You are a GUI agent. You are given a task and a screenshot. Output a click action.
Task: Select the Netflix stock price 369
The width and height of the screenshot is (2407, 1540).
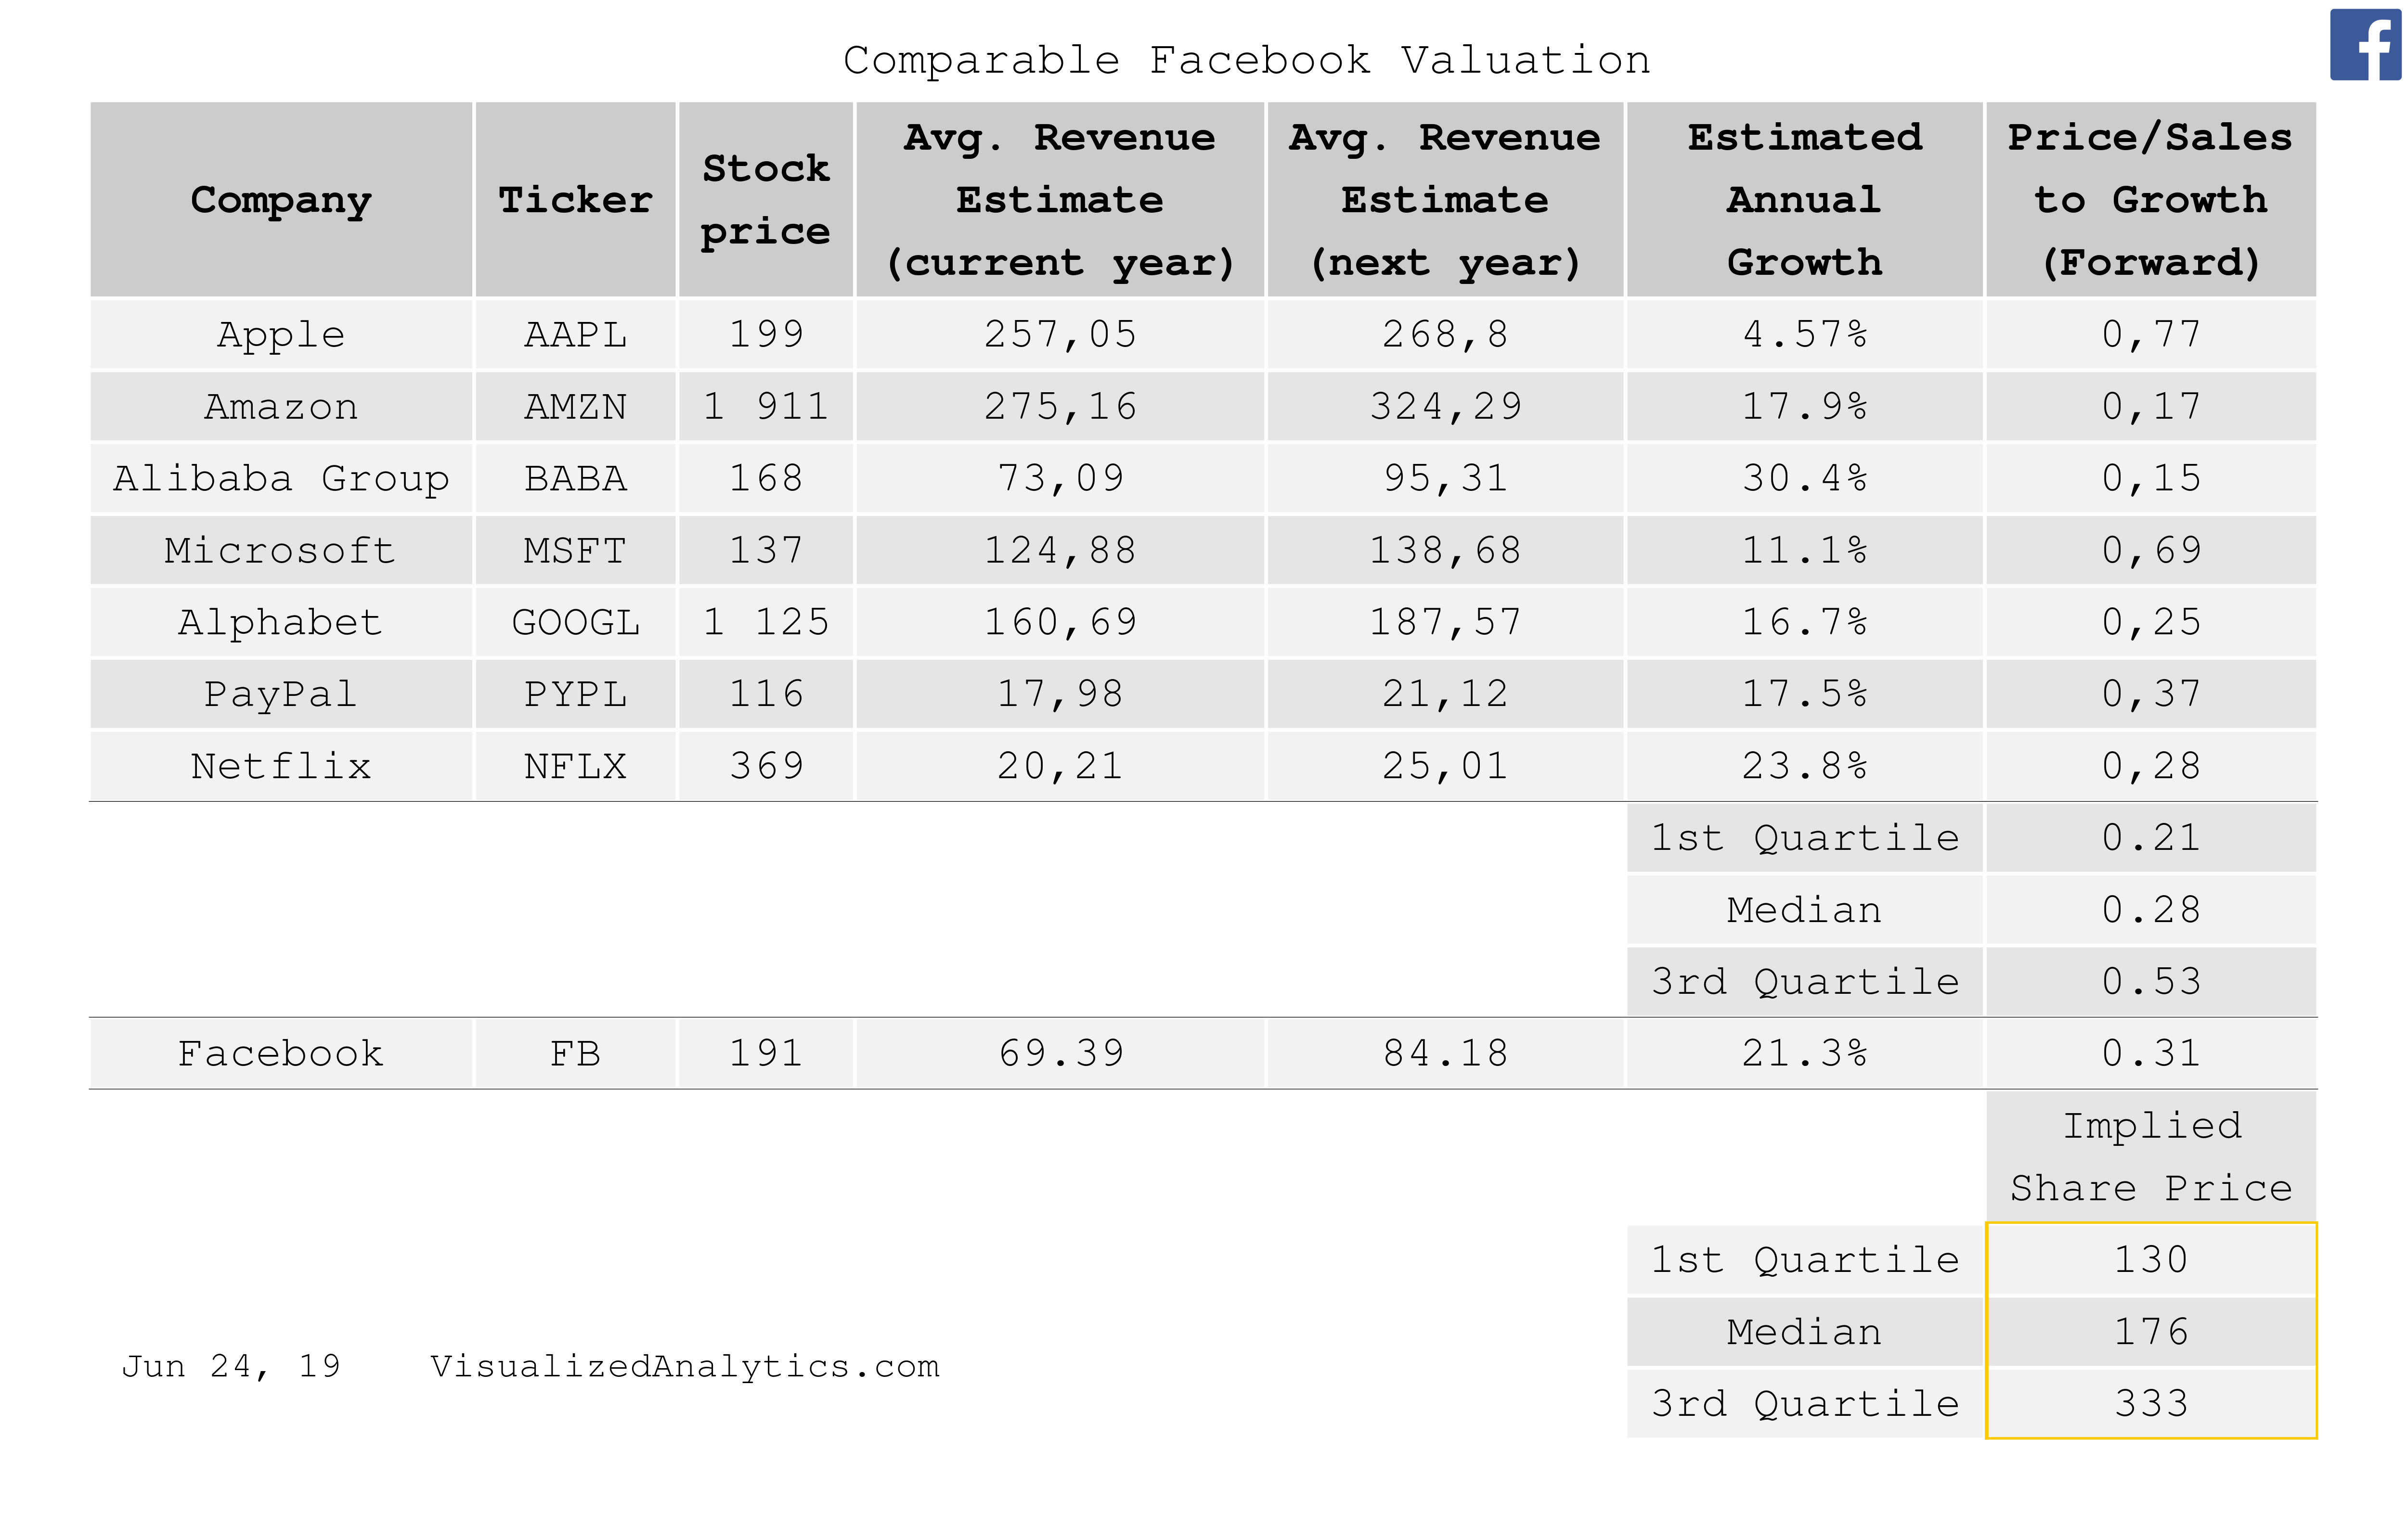pos(766,767)
